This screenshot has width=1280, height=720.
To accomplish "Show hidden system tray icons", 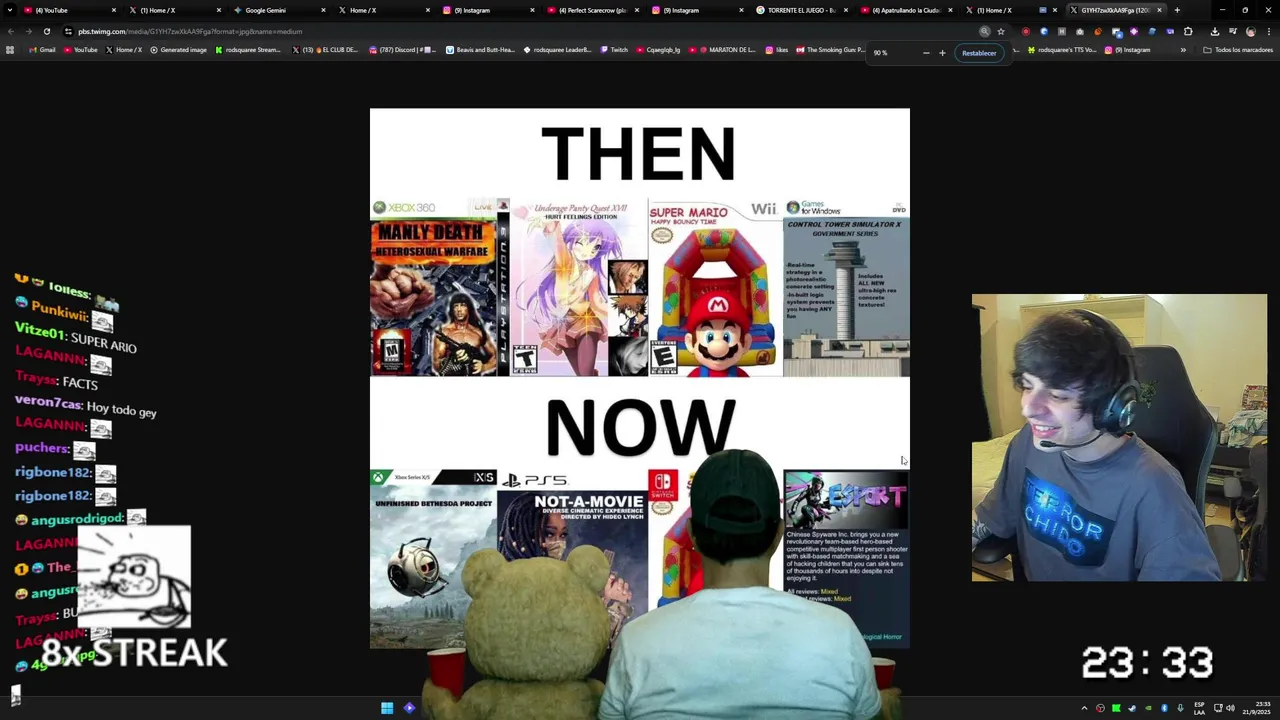I will coord(1084,708).
